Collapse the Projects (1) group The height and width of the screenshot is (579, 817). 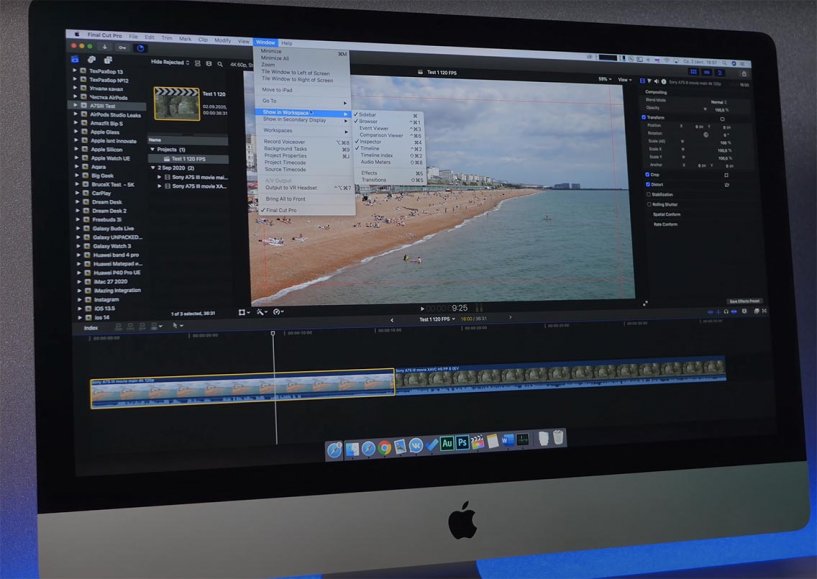[153, 149]
